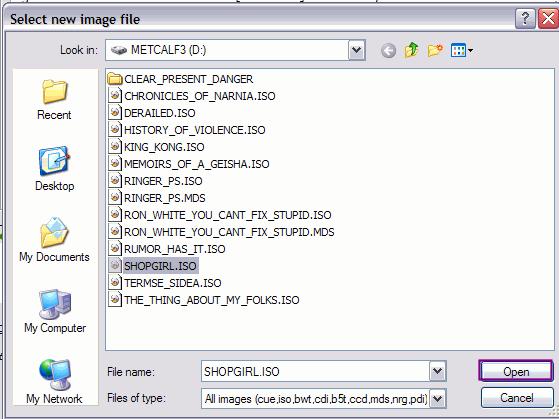Go to Desktop in places bar
Screen dimensions: 559x419
point(55,169)
